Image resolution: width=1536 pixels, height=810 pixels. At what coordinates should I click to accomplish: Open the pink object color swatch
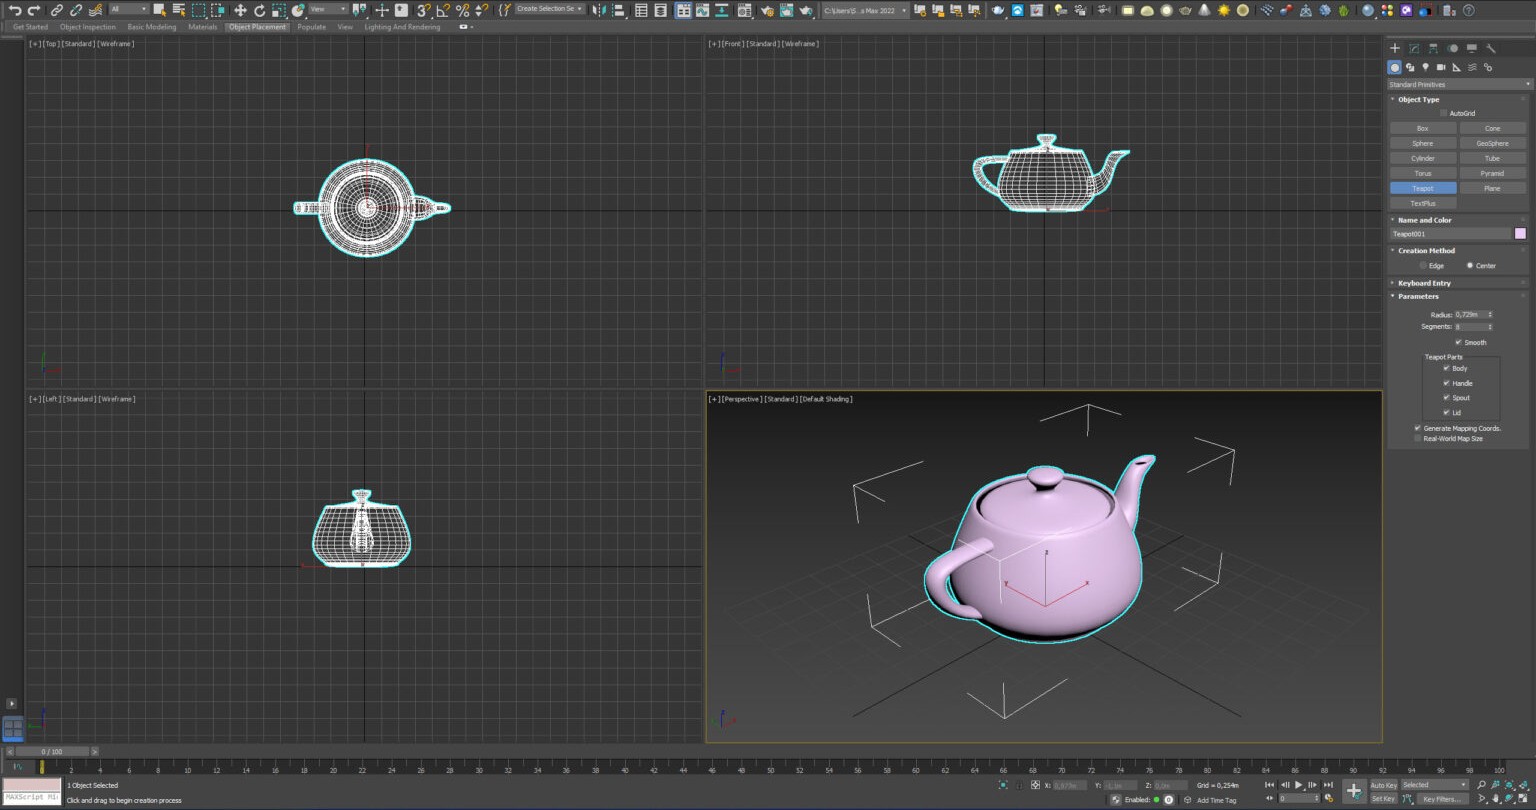1520,234
